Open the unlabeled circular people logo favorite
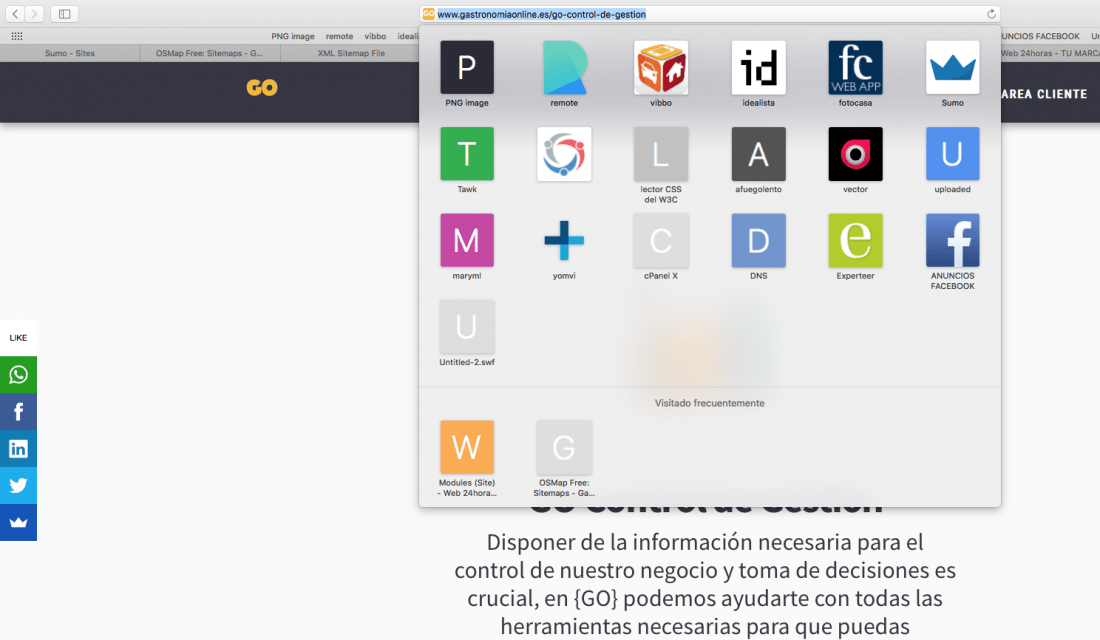The width and height of the screenshot is (1100, 640). coord(564,154)
